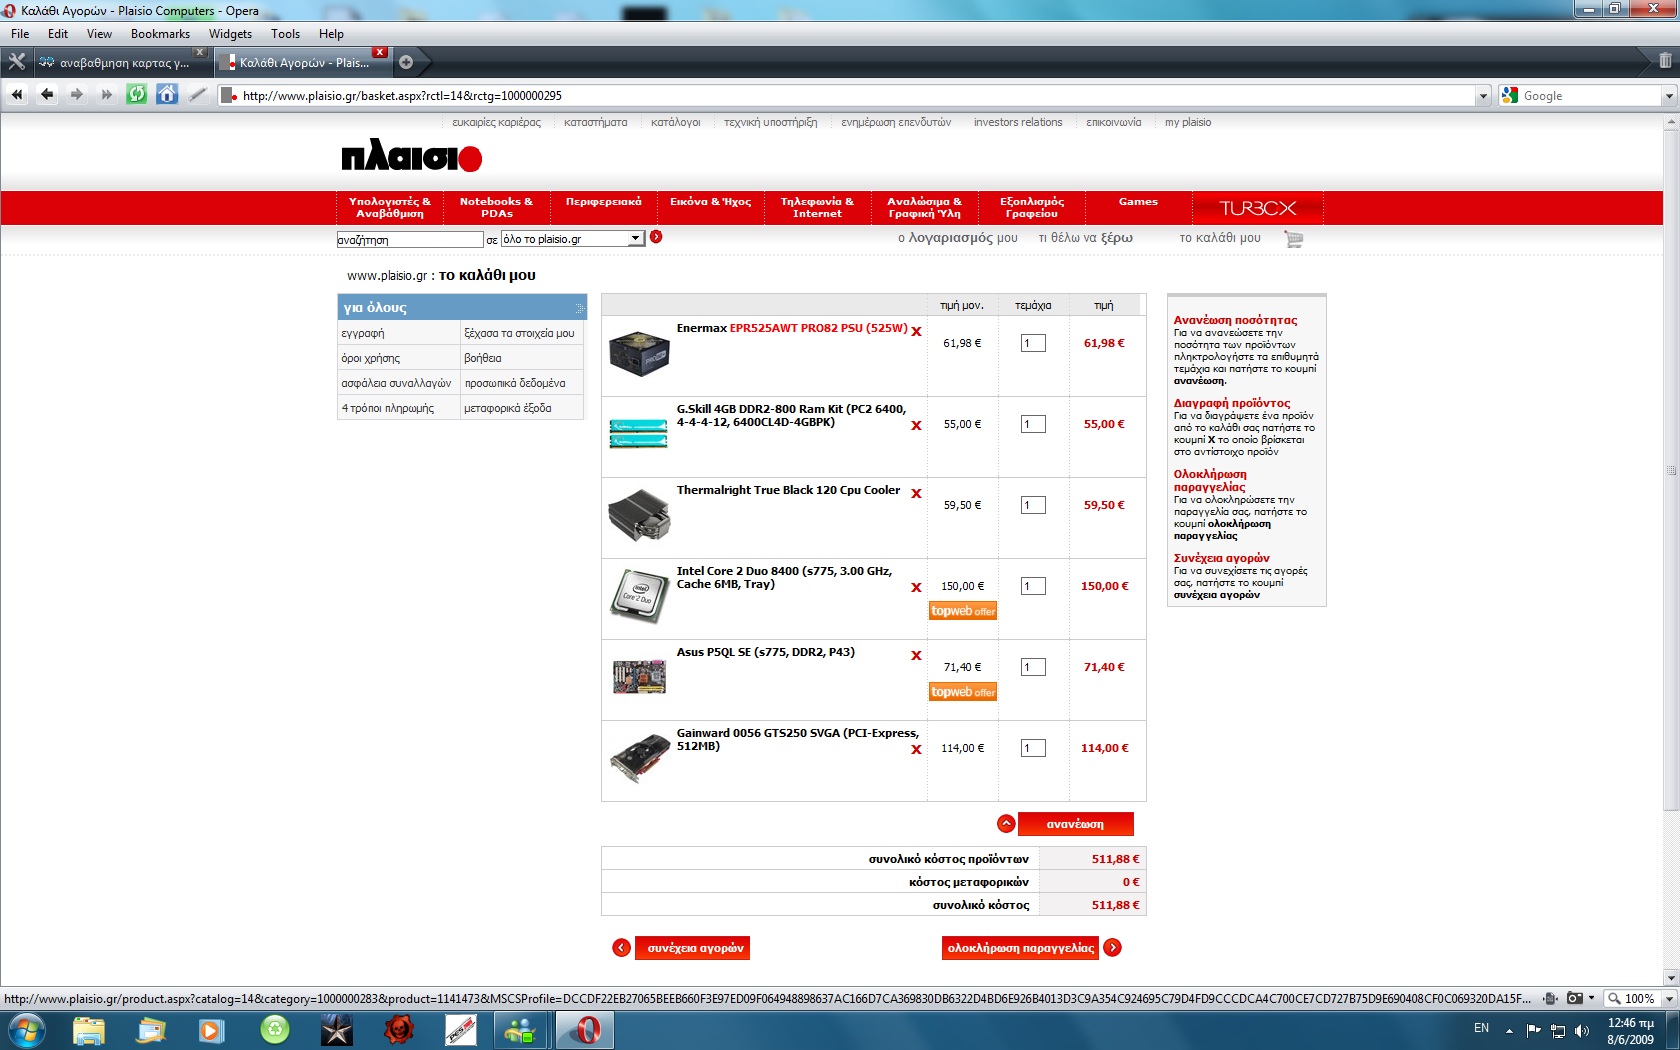Open the Games category
Screen dimensions: 1680x1050
point(1138,202)
